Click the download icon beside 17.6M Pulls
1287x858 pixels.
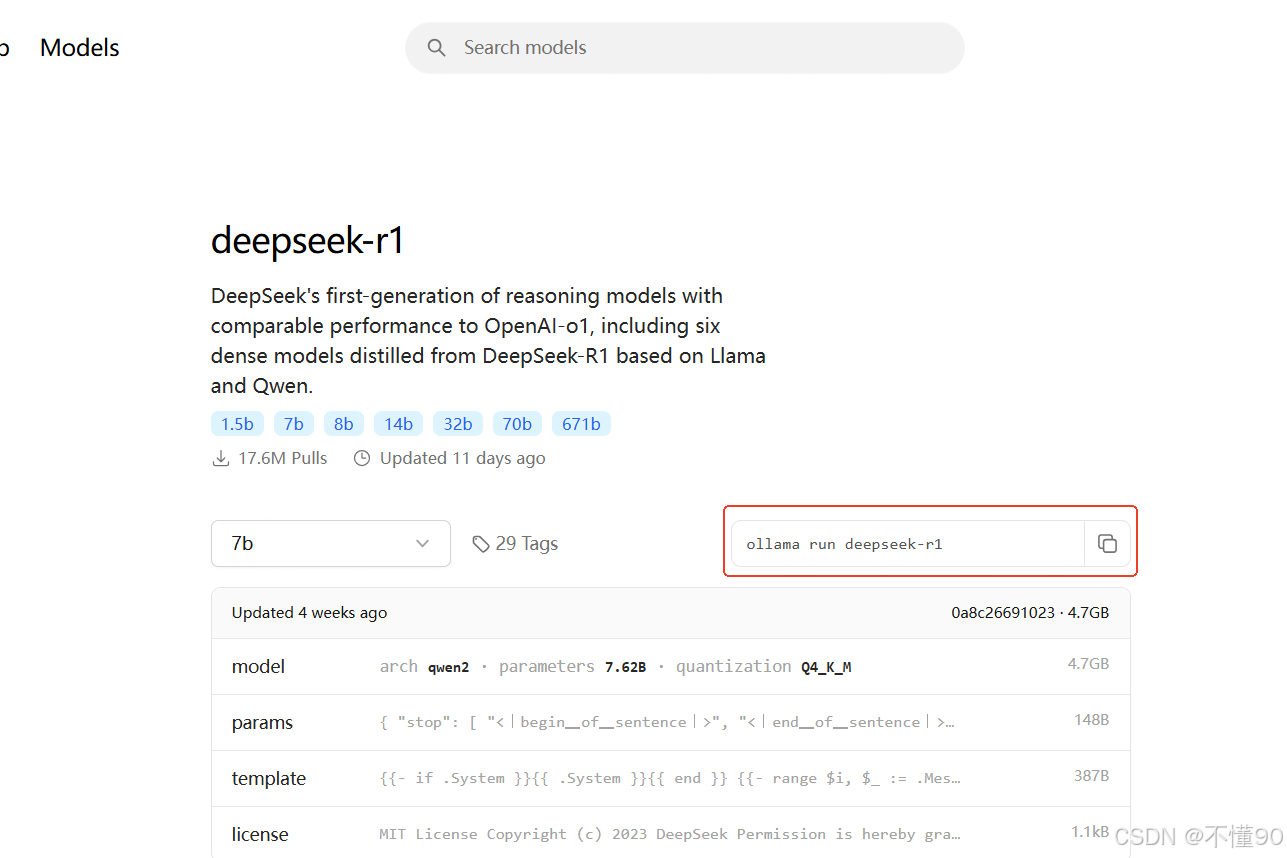click(x=220, y=457)
